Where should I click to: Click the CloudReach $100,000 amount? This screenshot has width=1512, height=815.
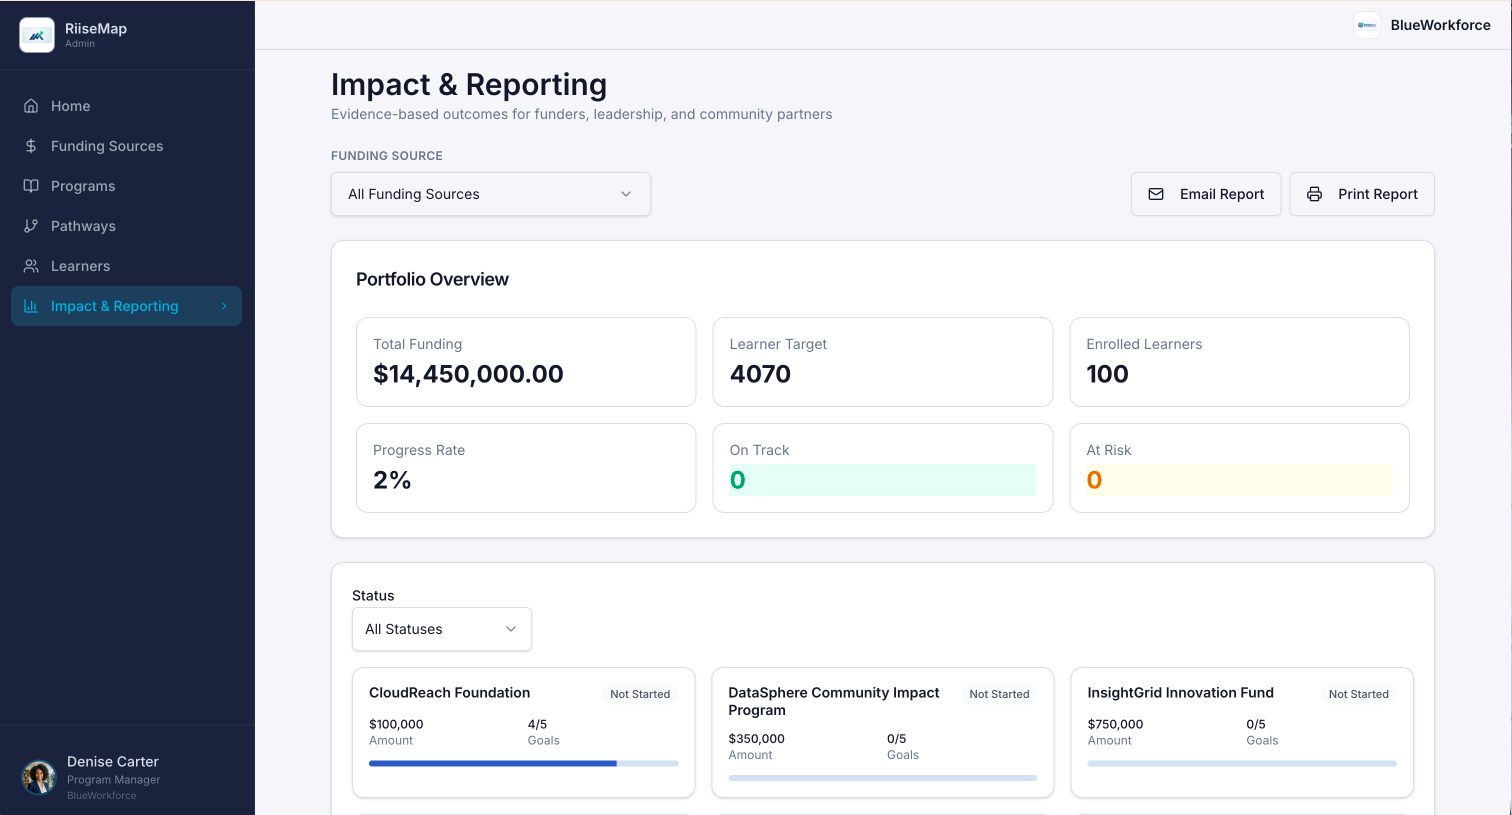[396, 724]
